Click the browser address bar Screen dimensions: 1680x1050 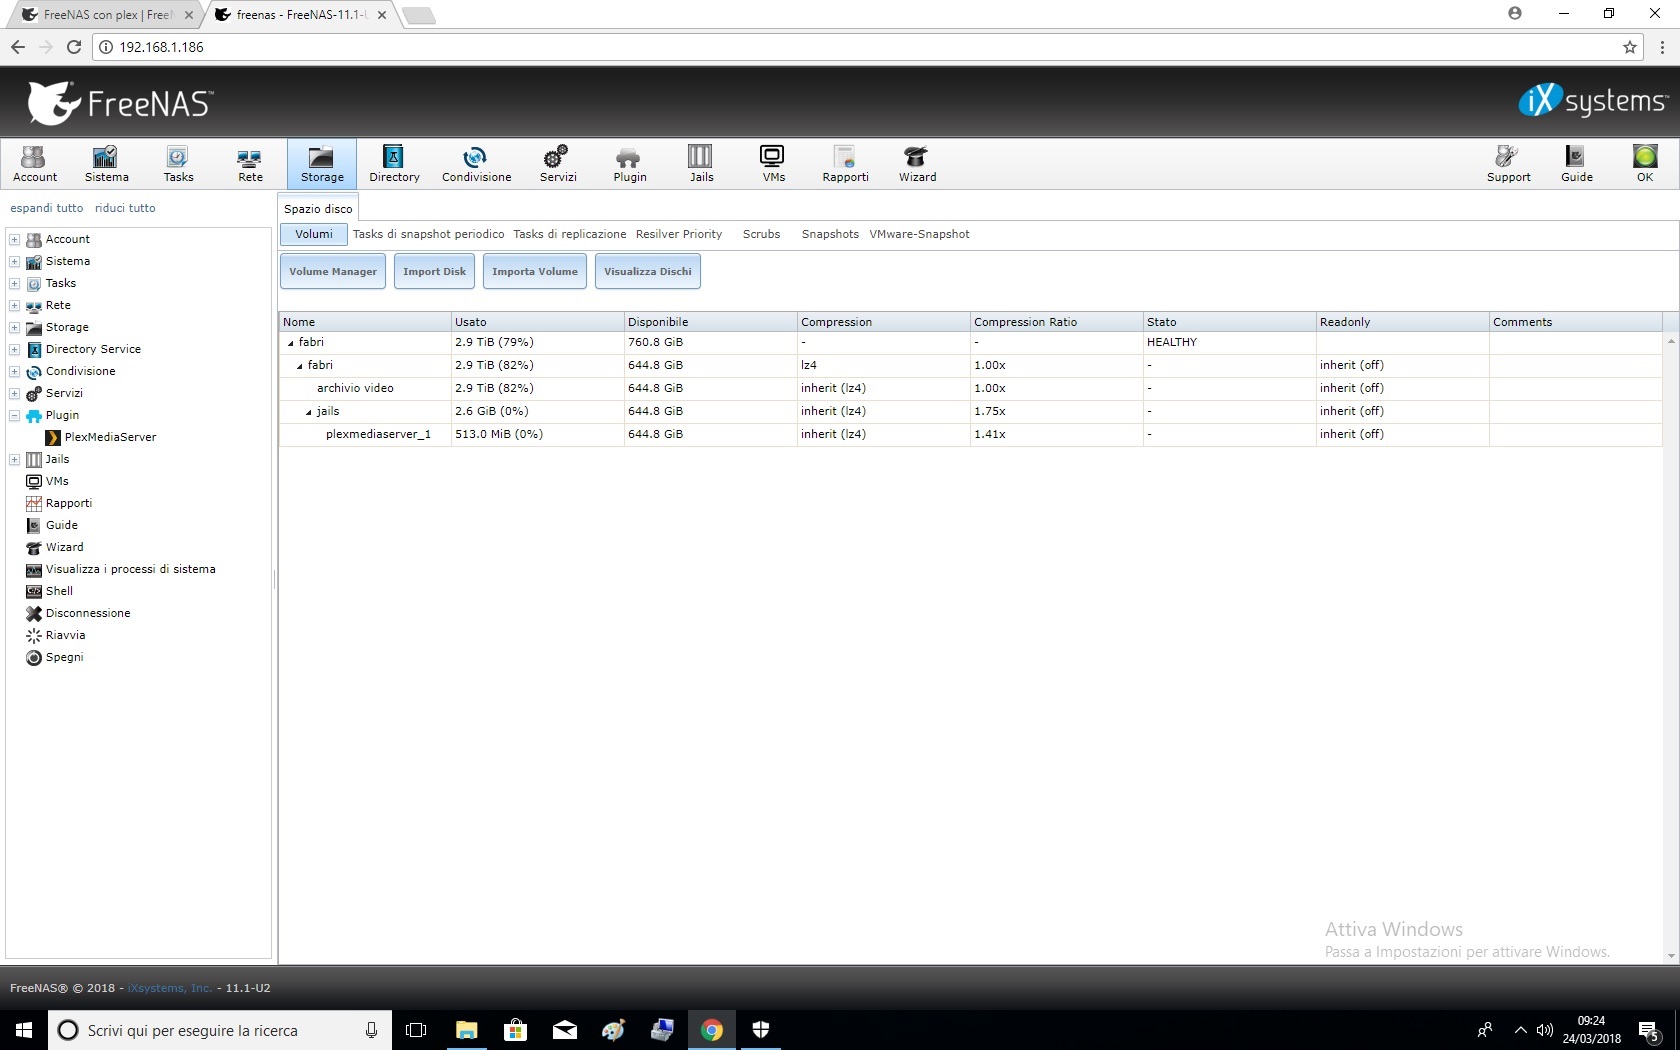coord(860,47)
